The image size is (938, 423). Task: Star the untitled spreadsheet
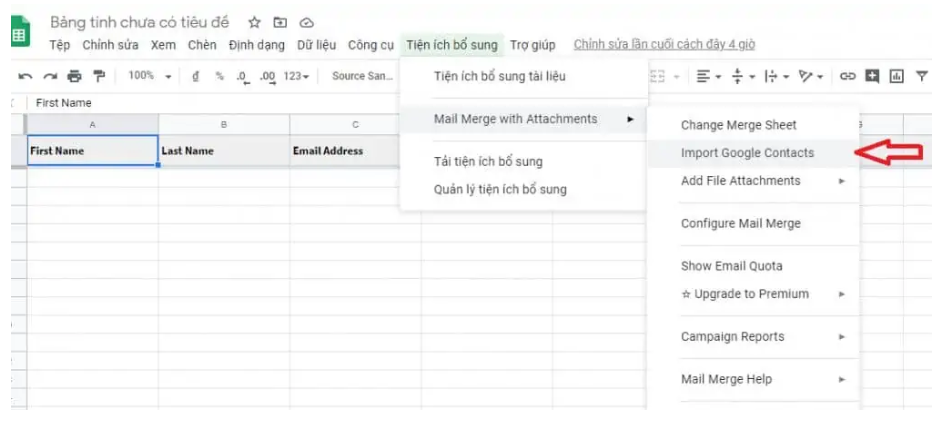pos(254,22)
